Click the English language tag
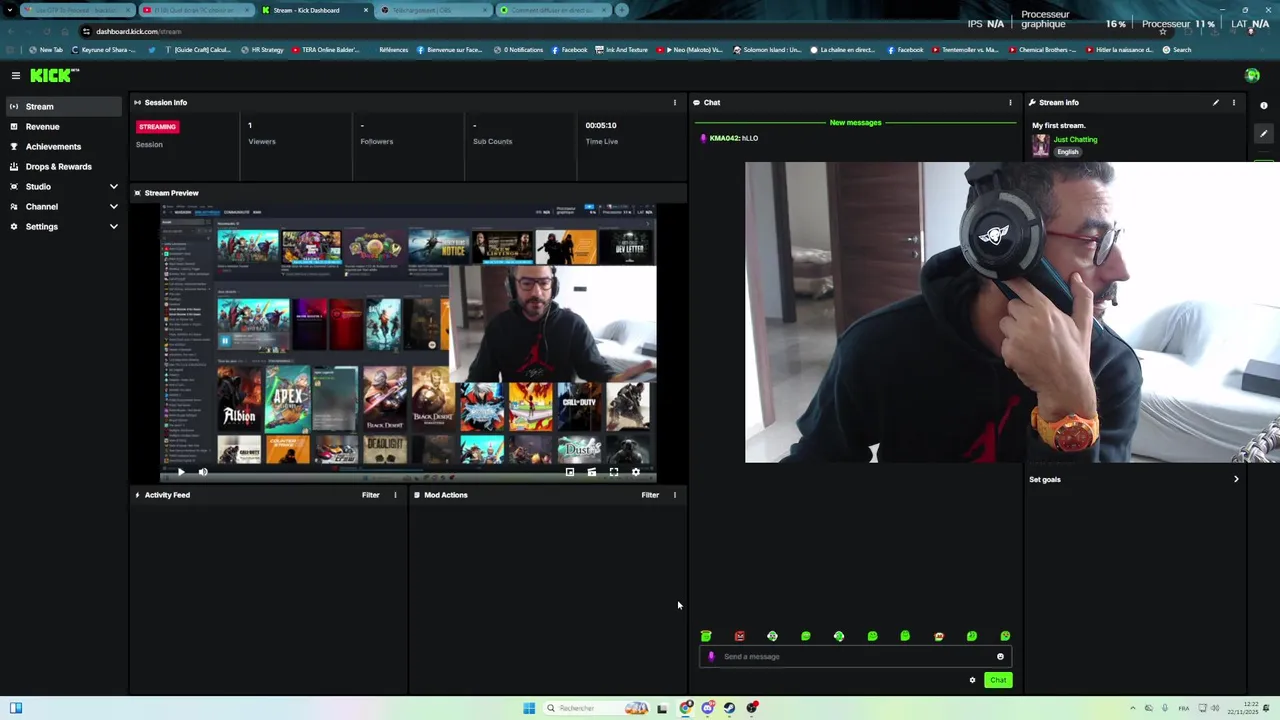 click(1068, 152)
